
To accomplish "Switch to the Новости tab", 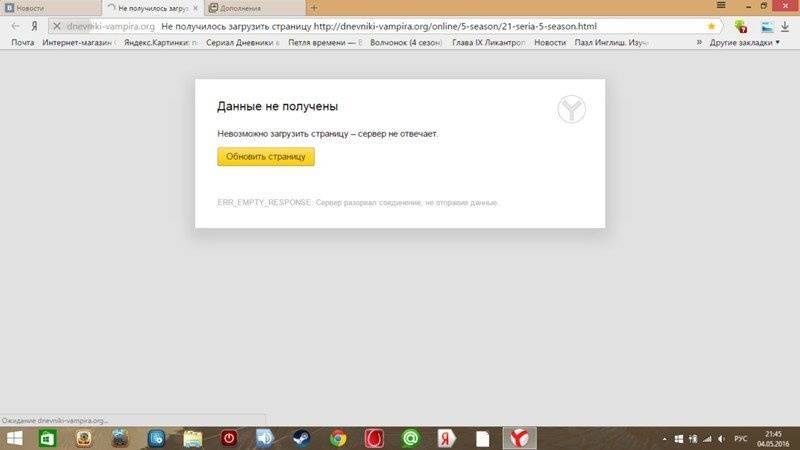I will click(50, 8).
